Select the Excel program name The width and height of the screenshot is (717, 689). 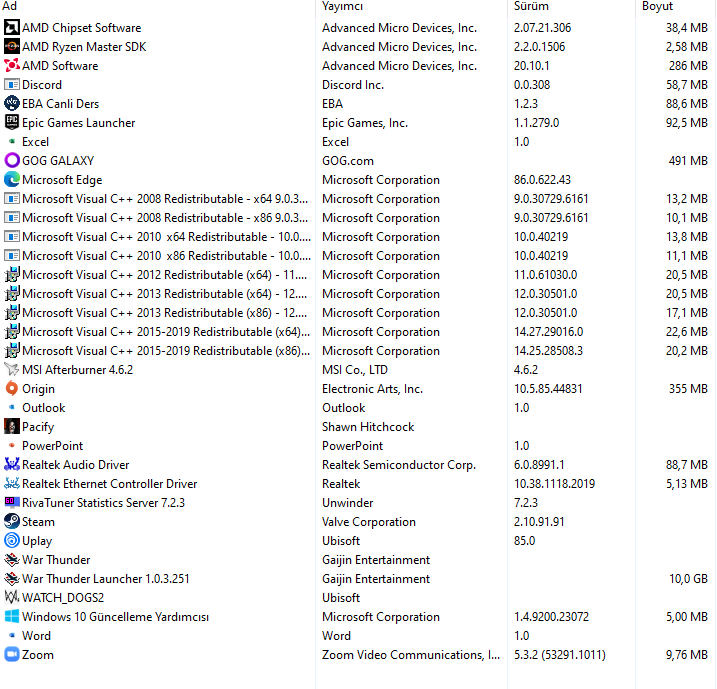click(x=35, y=142)
